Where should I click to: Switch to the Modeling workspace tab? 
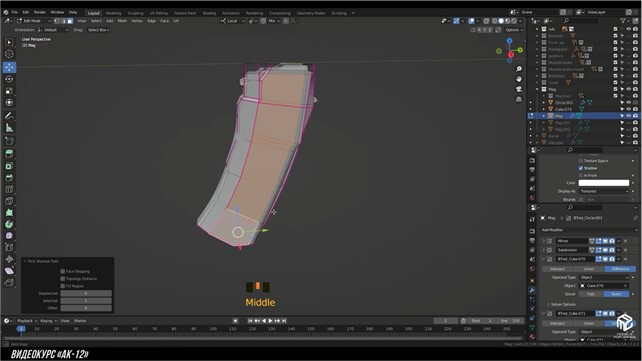click(113, 13)
